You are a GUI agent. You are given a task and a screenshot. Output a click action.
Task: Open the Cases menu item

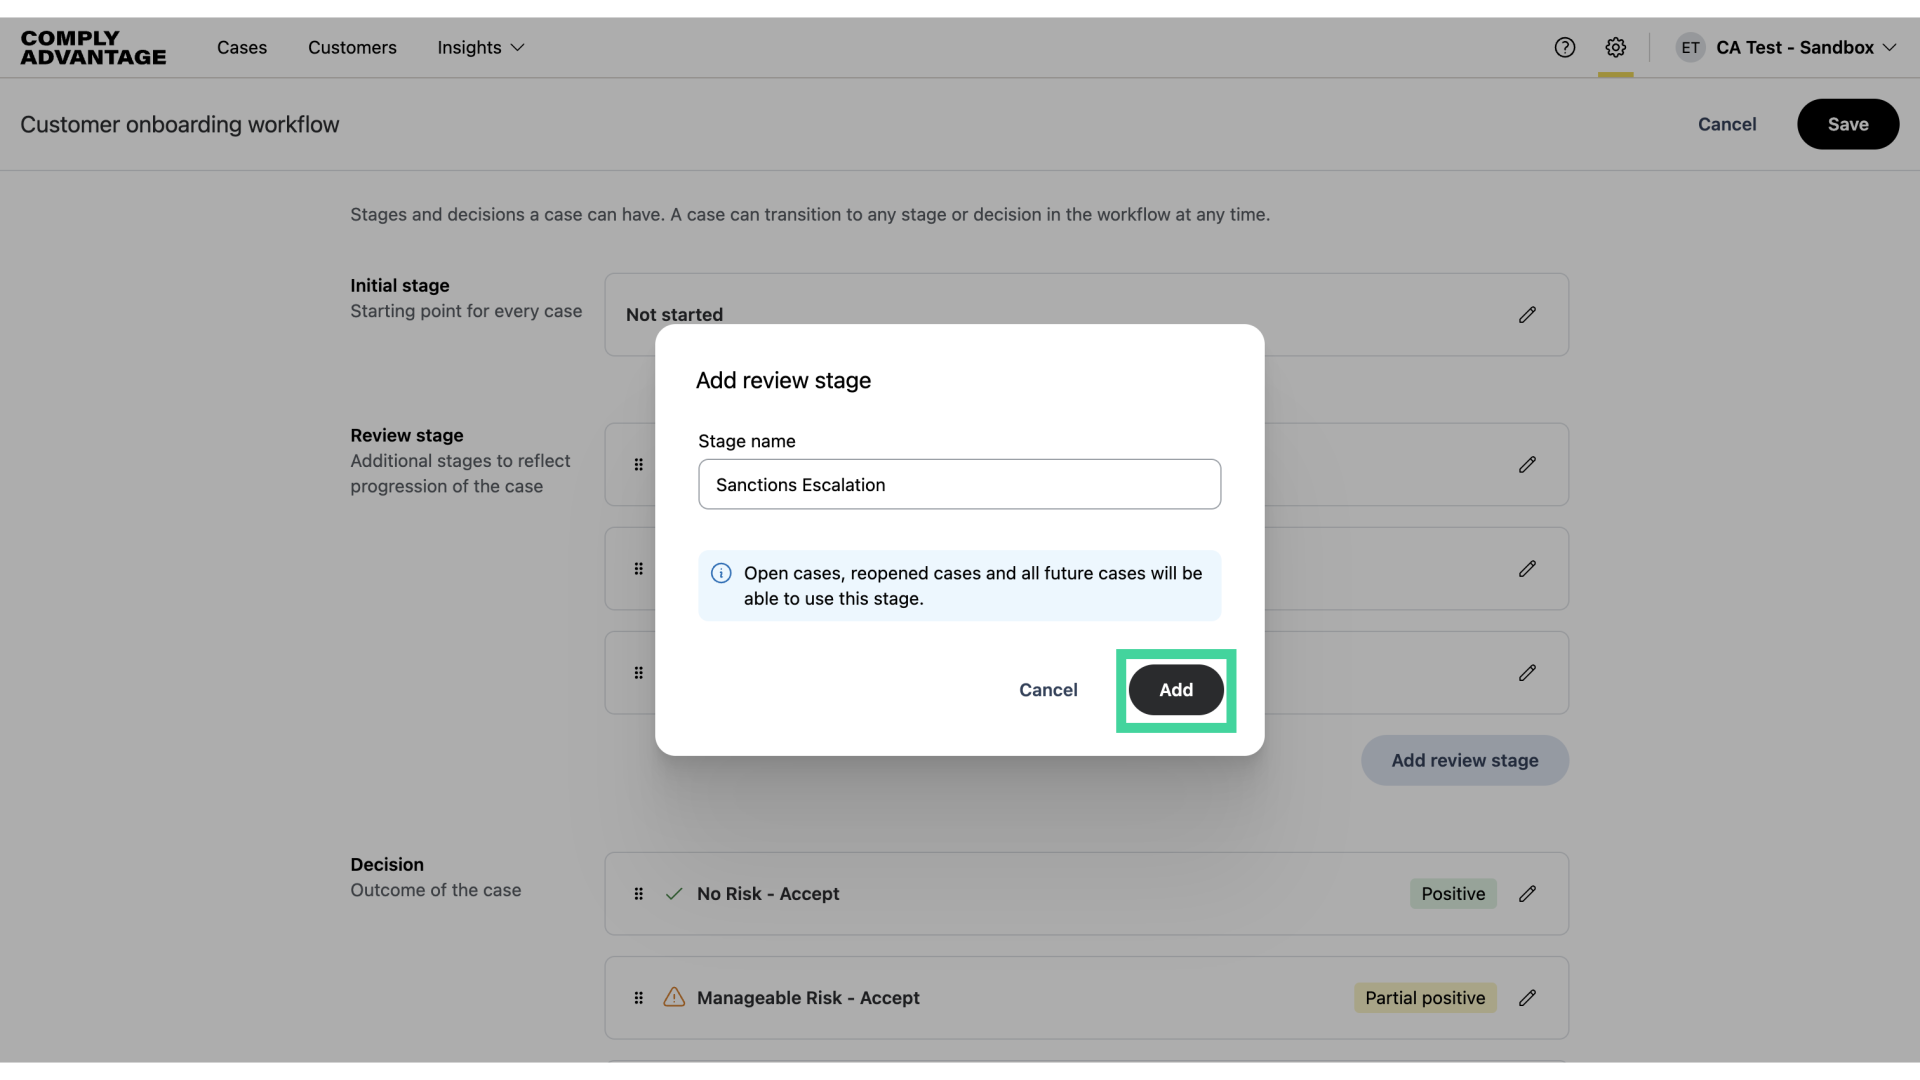(242, 47)
